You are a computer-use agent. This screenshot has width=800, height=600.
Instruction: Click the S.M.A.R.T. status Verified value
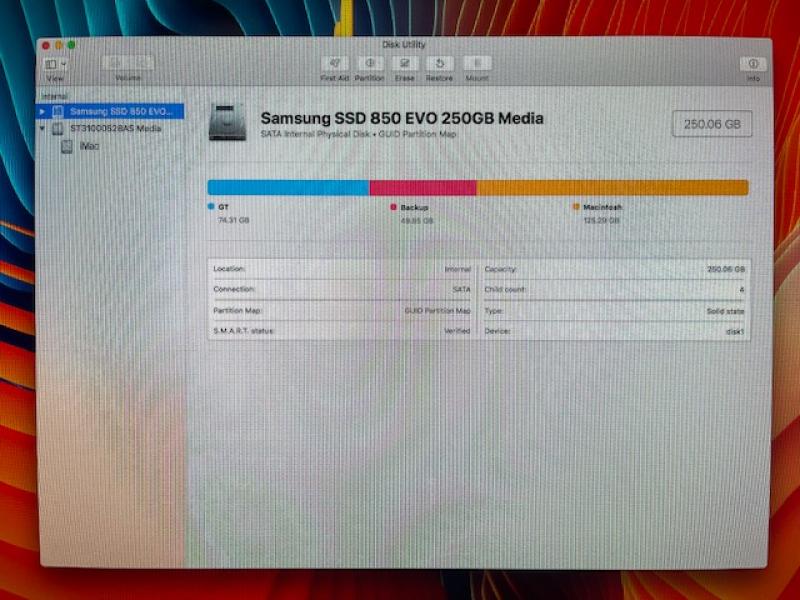pos(457,331)
